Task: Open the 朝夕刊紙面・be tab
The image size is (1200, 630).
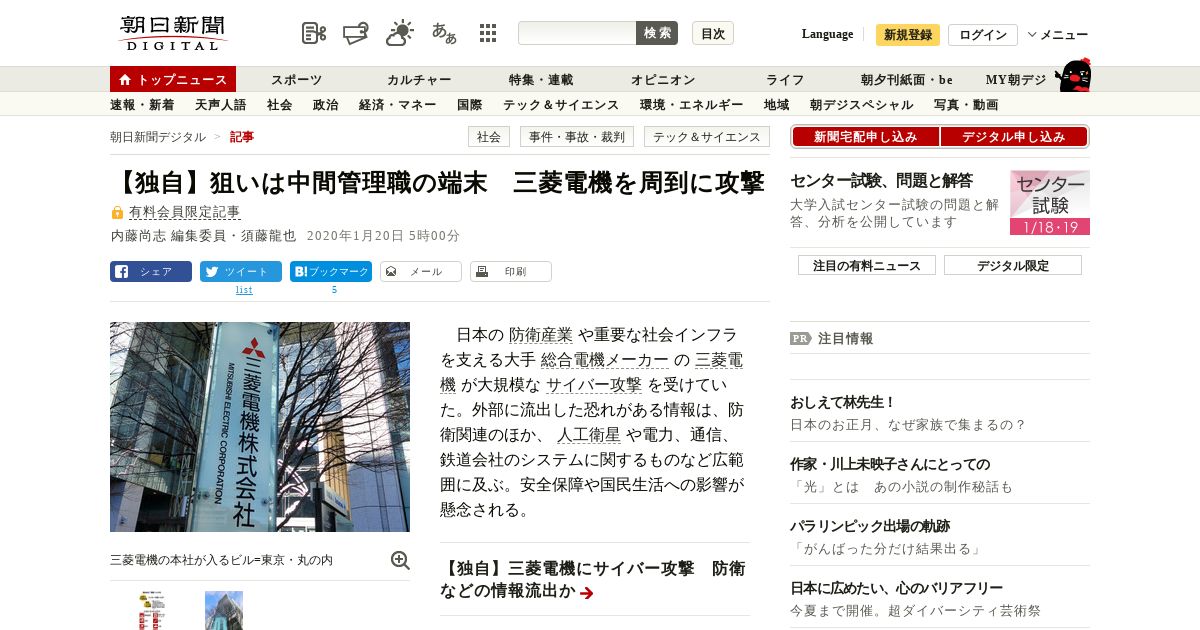Action: (907, 80)
